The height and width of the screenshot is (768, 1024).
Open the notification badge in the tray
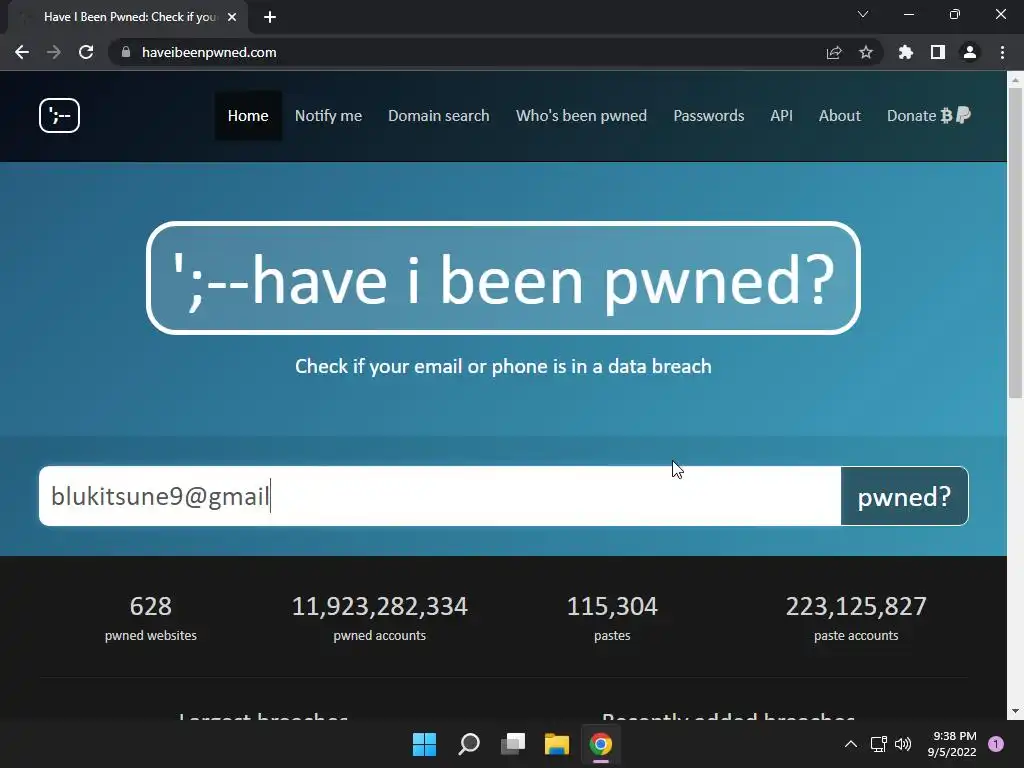point(996,744)
